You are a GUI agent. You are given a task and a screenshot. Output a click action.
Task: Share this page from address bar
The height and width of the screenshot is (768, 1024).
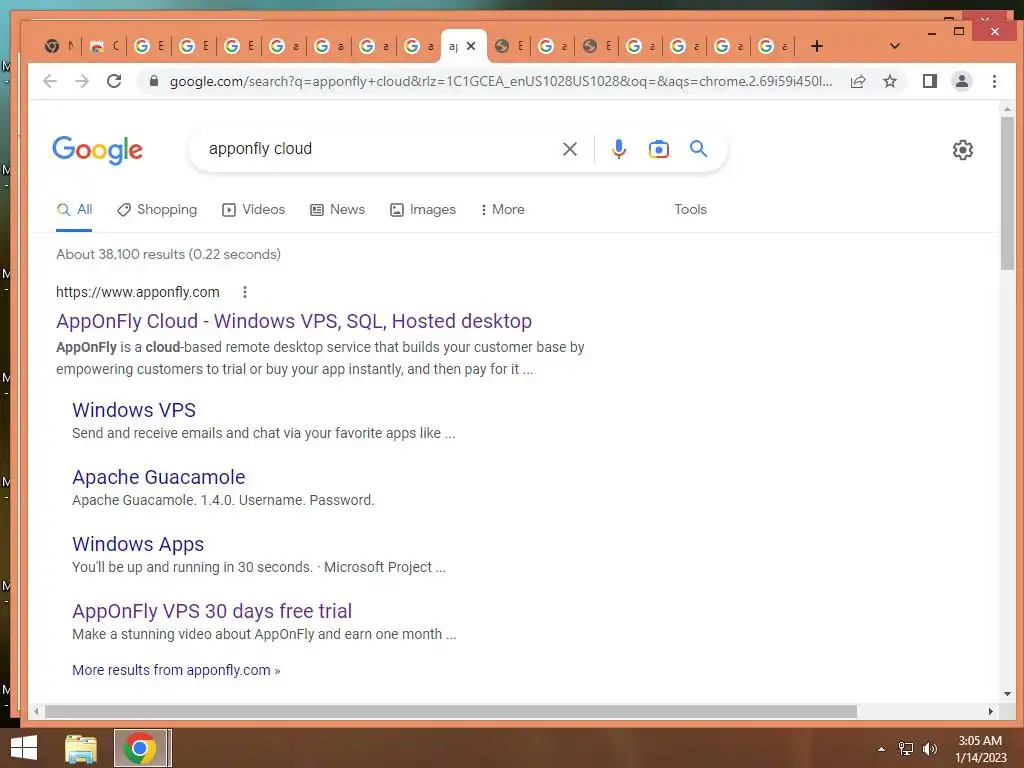(x=858, y=81)
